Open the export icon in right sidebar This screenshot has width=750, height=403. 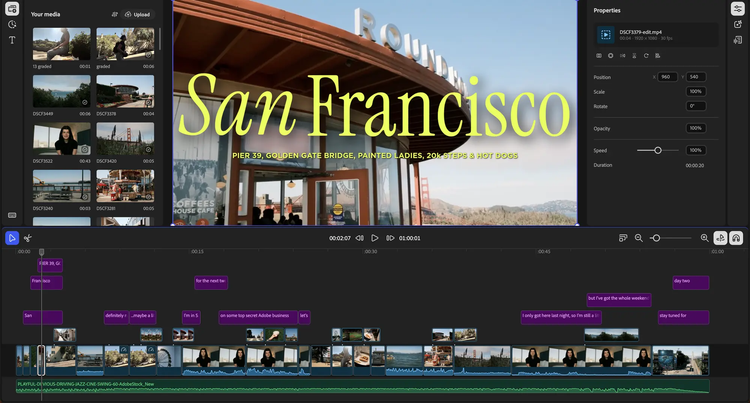(737, 24)
